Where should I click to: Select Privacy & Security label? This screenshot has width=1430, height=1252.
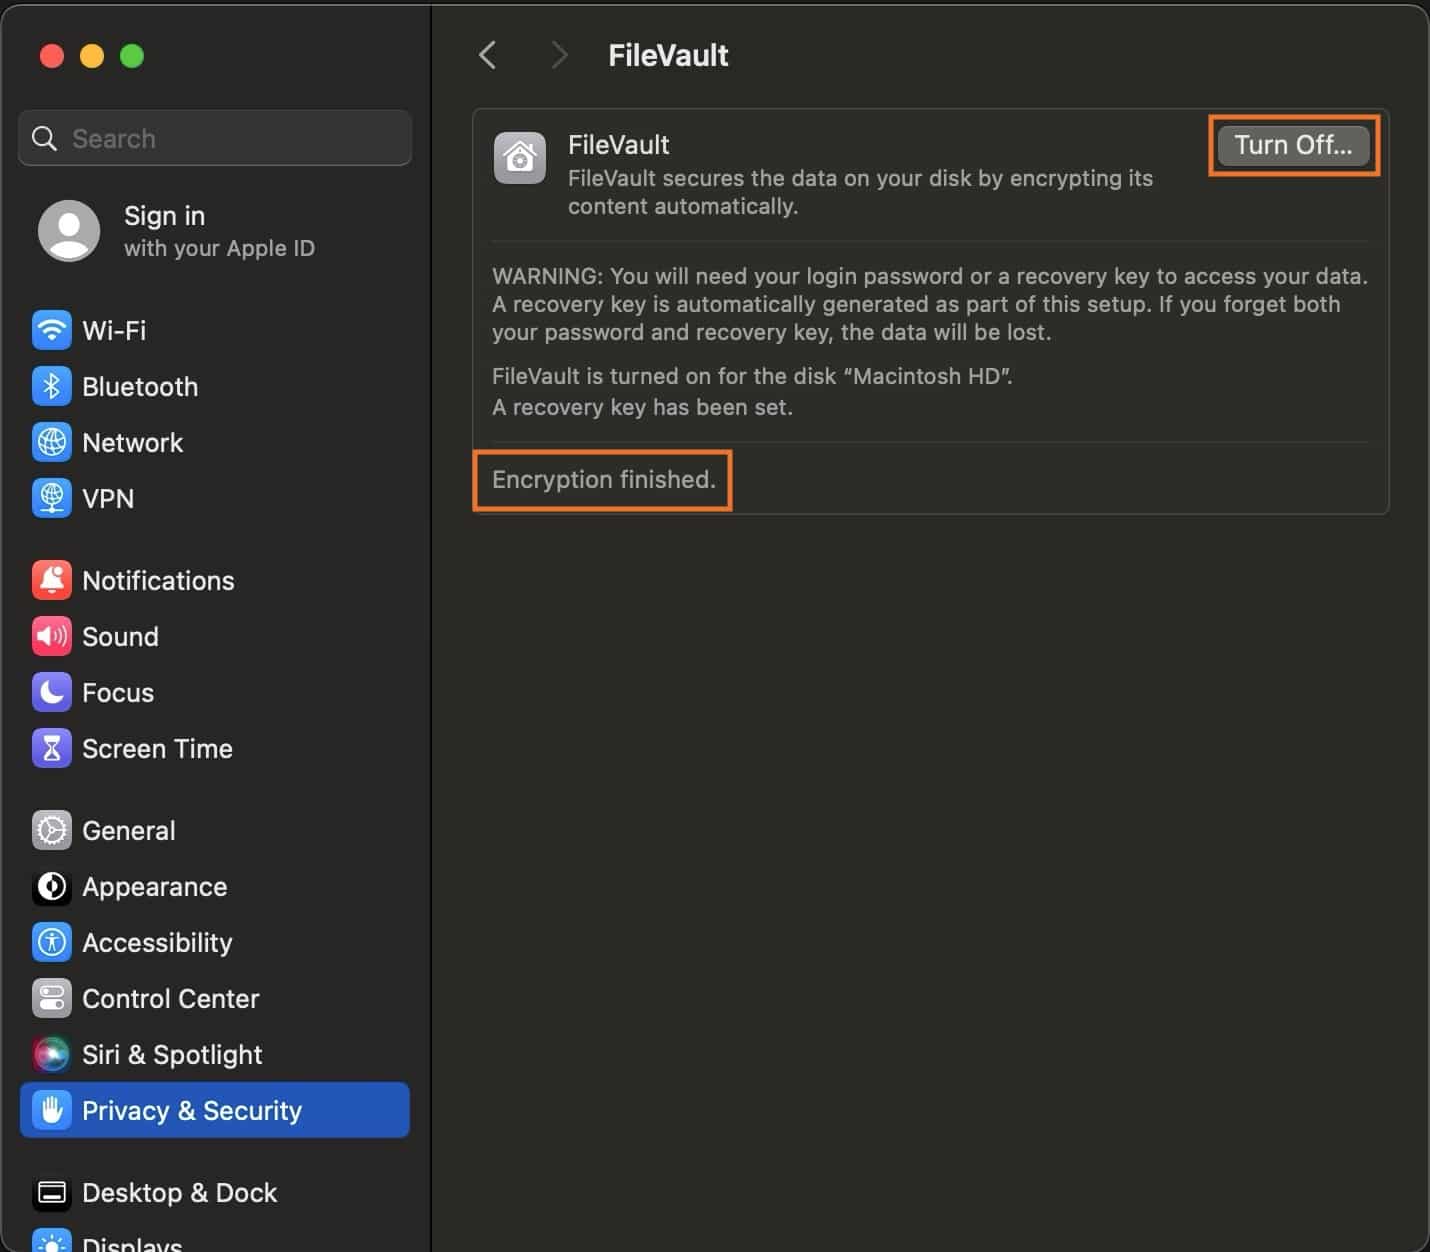point(192,1110)
